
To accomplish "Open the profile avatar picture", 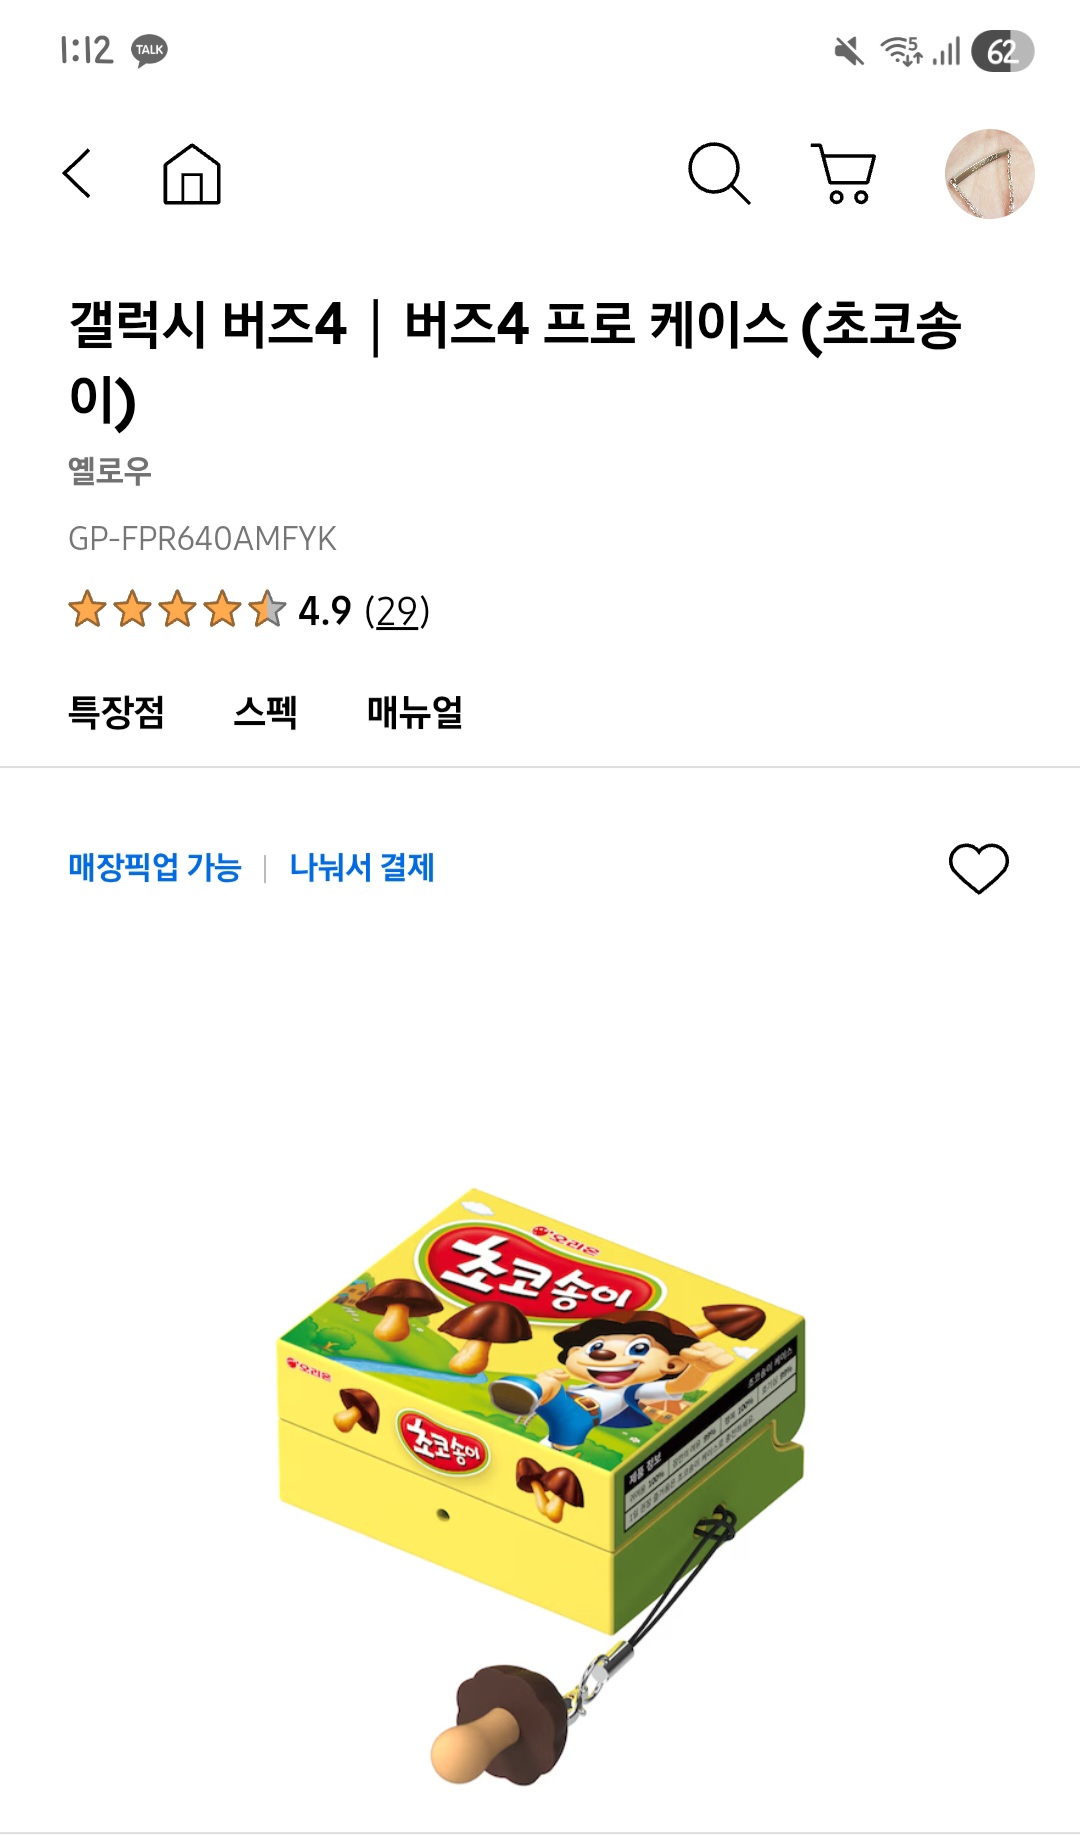I will (x=989, y=174).
